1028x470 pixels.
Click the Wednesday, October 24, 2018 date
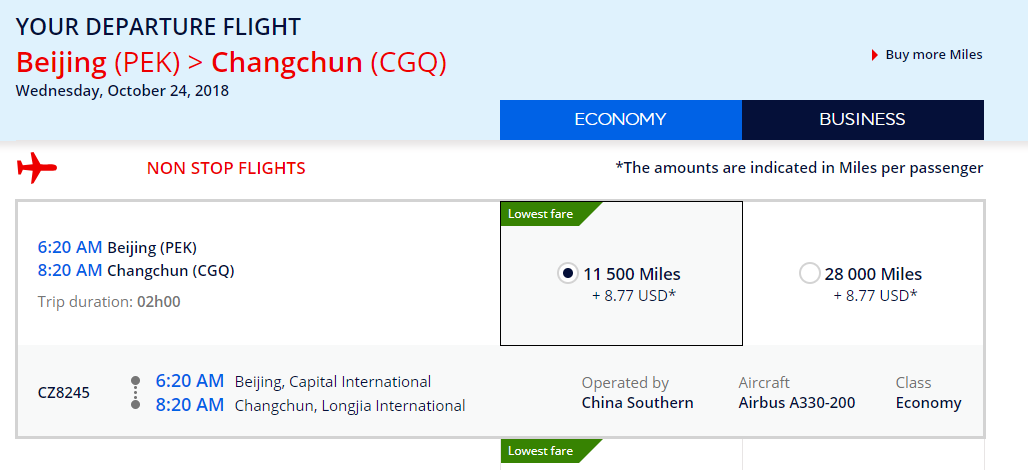(x=122, y=90)
